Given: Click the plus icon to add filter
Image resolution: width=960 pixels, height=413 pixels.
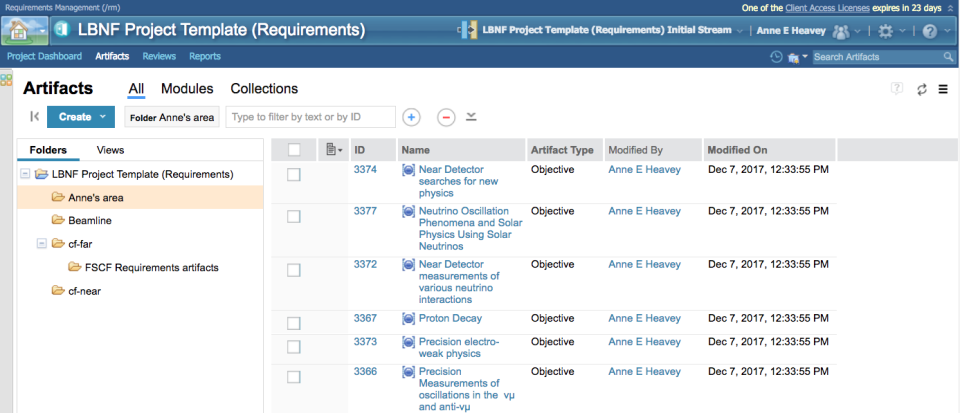Looking at the screenshot, I should [411, 117].
